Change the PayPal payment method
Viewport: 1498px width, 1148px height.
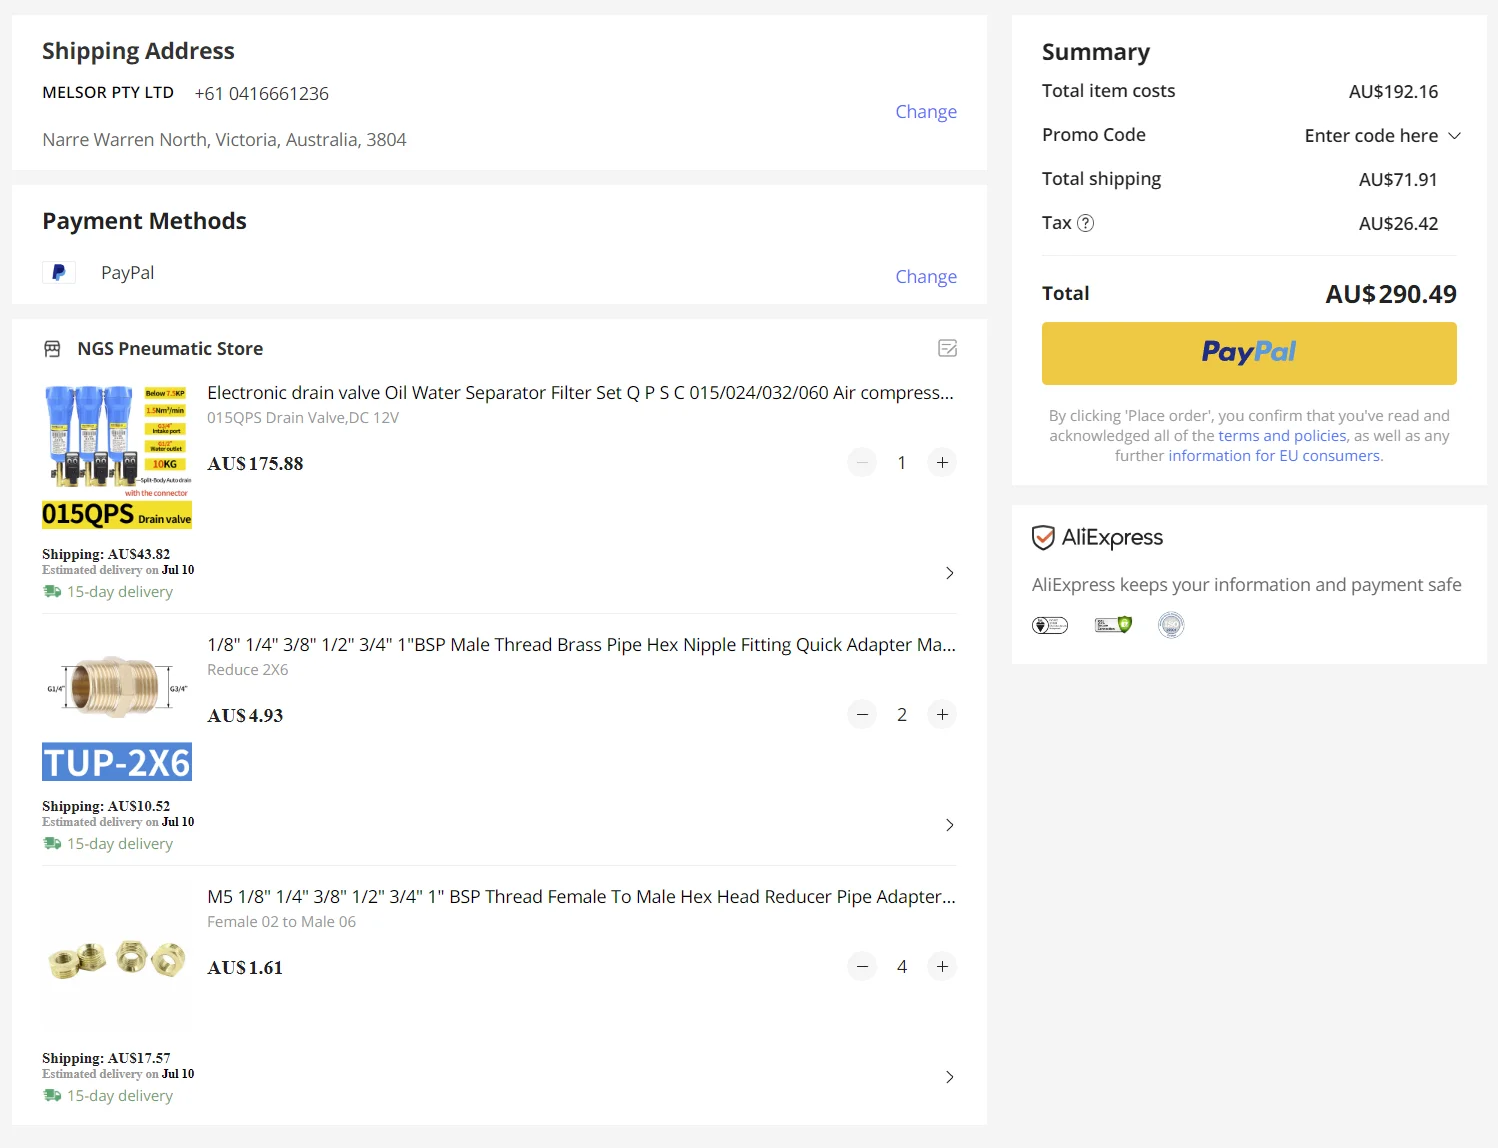pyautogui.click(x=926, y=276)
